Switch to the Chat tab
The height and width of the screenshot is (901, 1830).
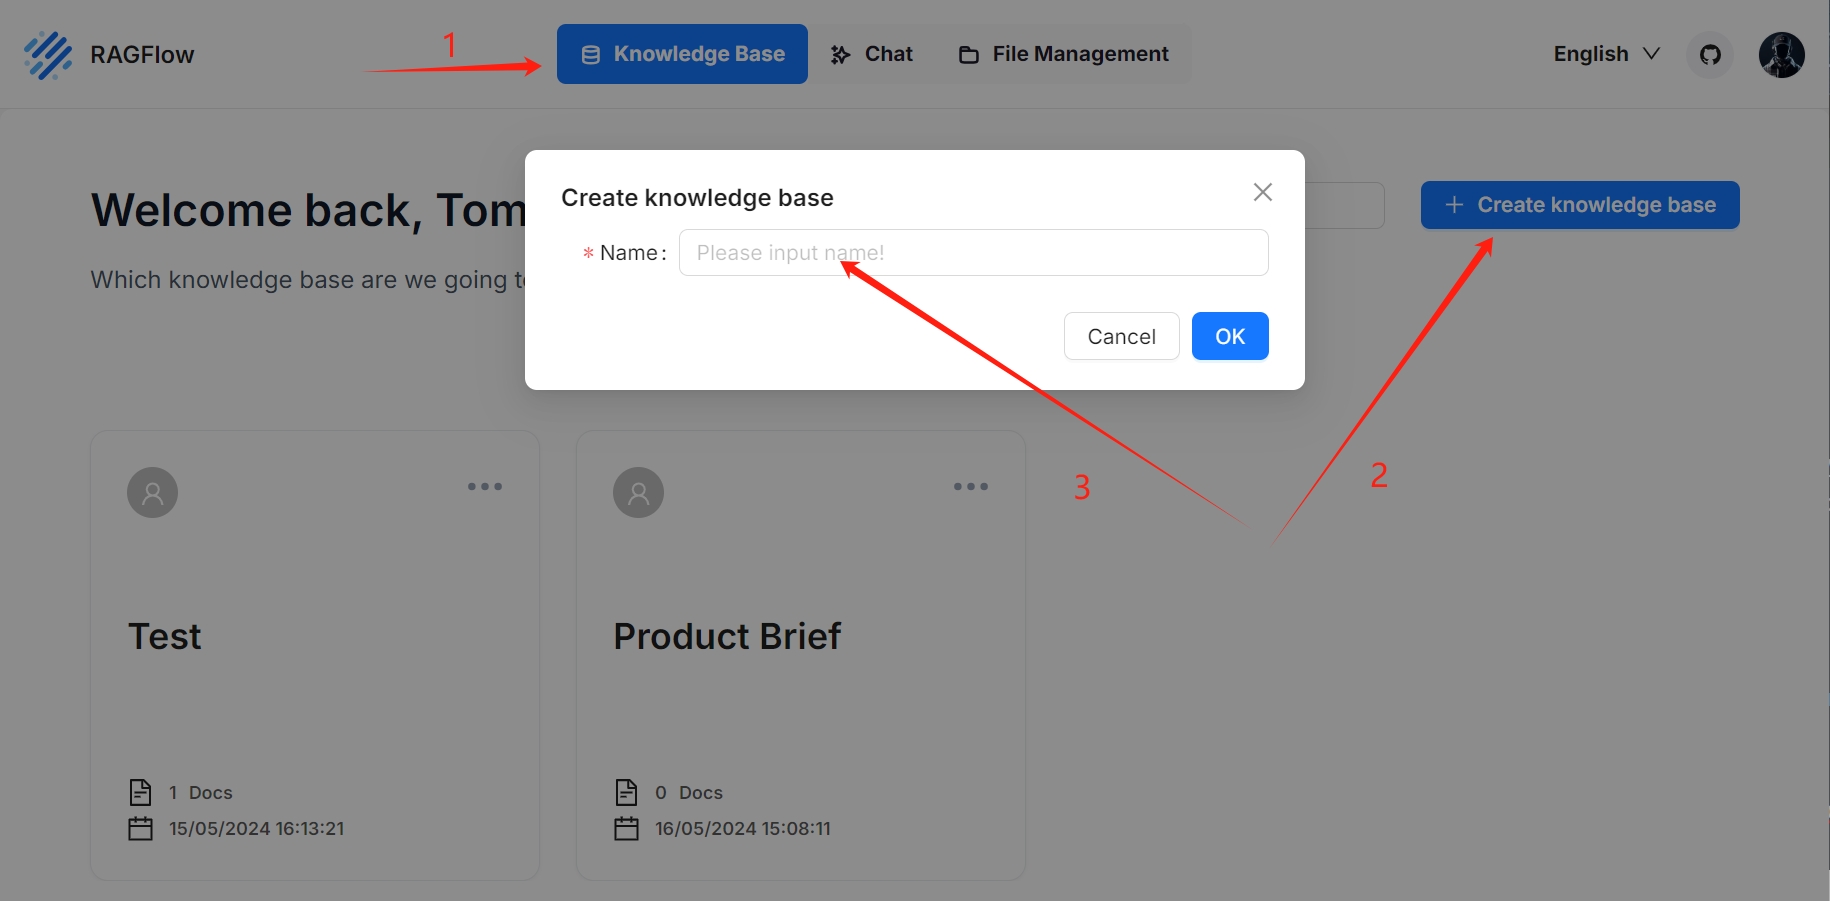click(x=871, y=54)
